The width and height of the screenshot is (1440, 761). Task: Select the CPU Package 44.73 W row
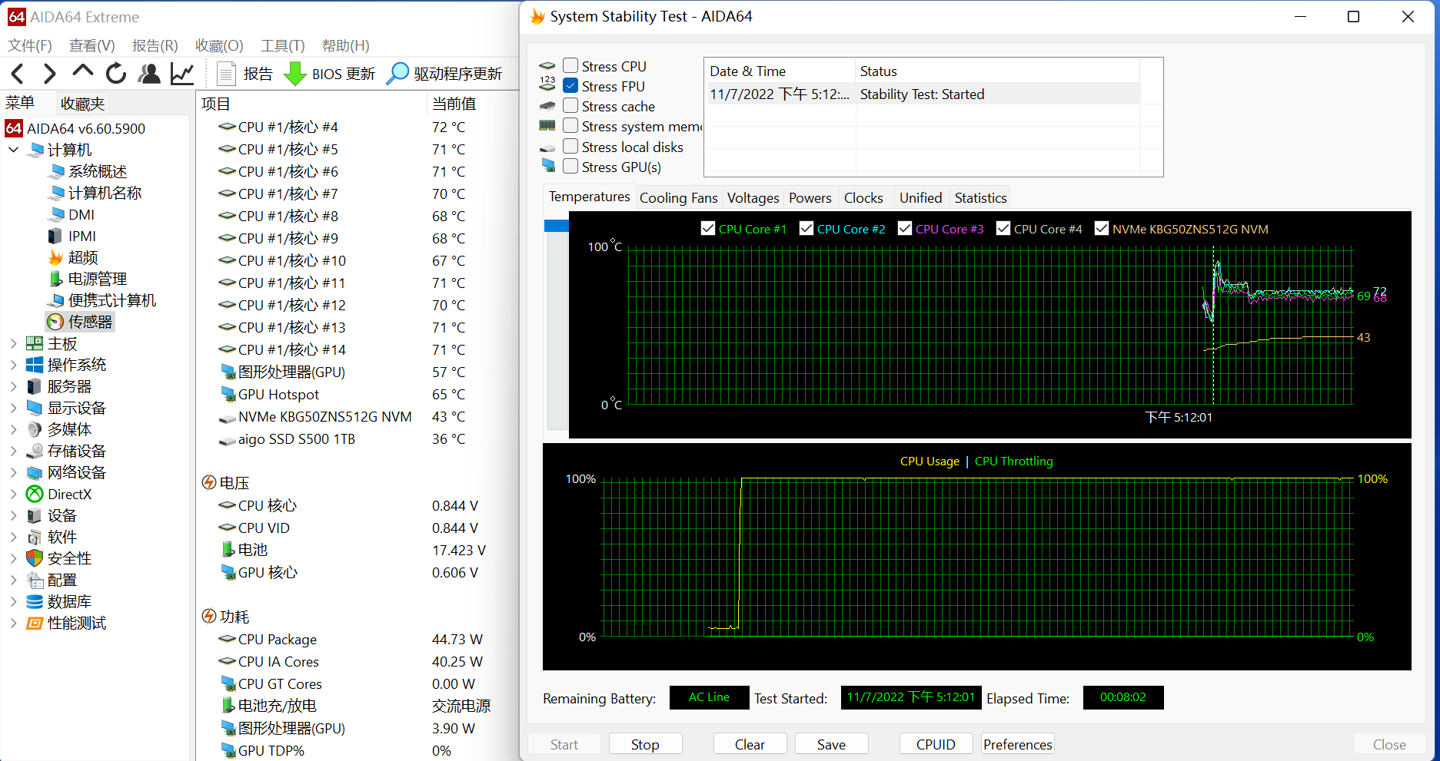pos(357,639)
